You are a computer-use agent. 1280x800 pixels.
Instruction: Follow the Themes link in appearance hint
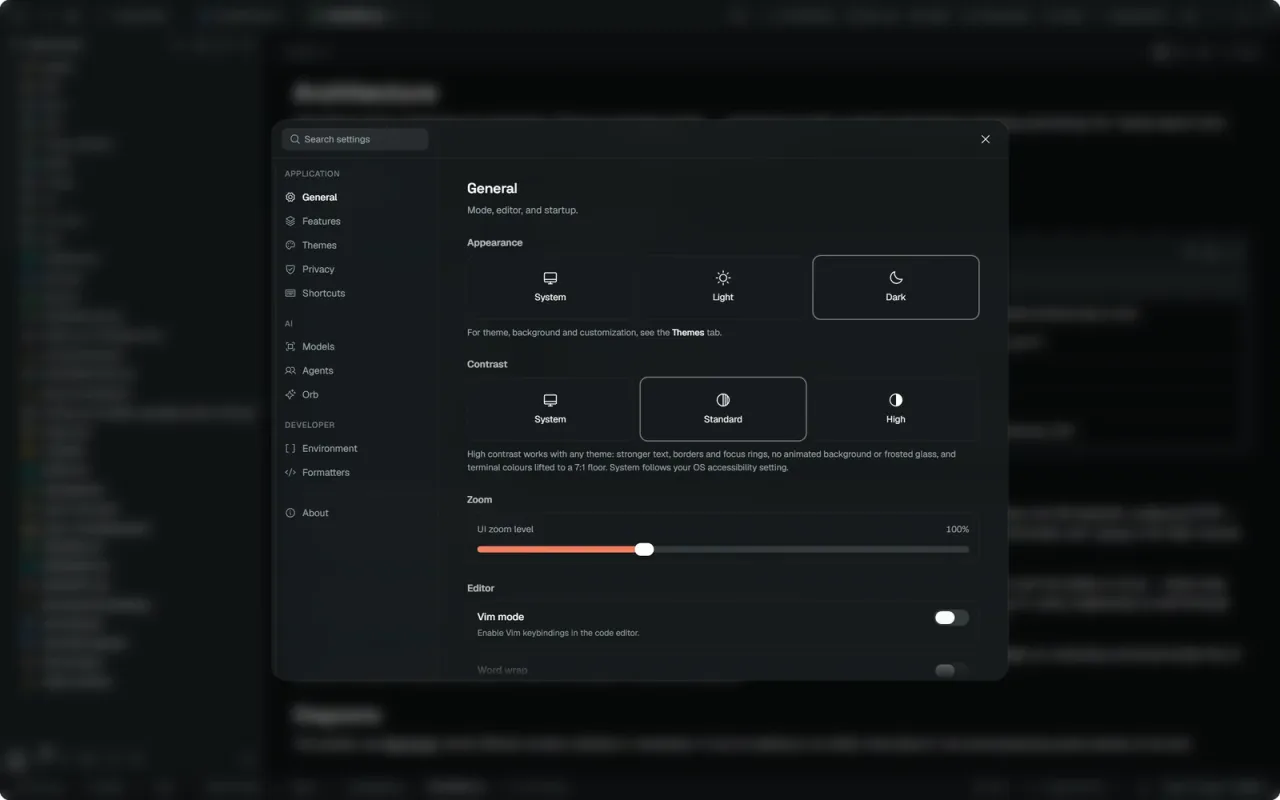tap(688, 332)
